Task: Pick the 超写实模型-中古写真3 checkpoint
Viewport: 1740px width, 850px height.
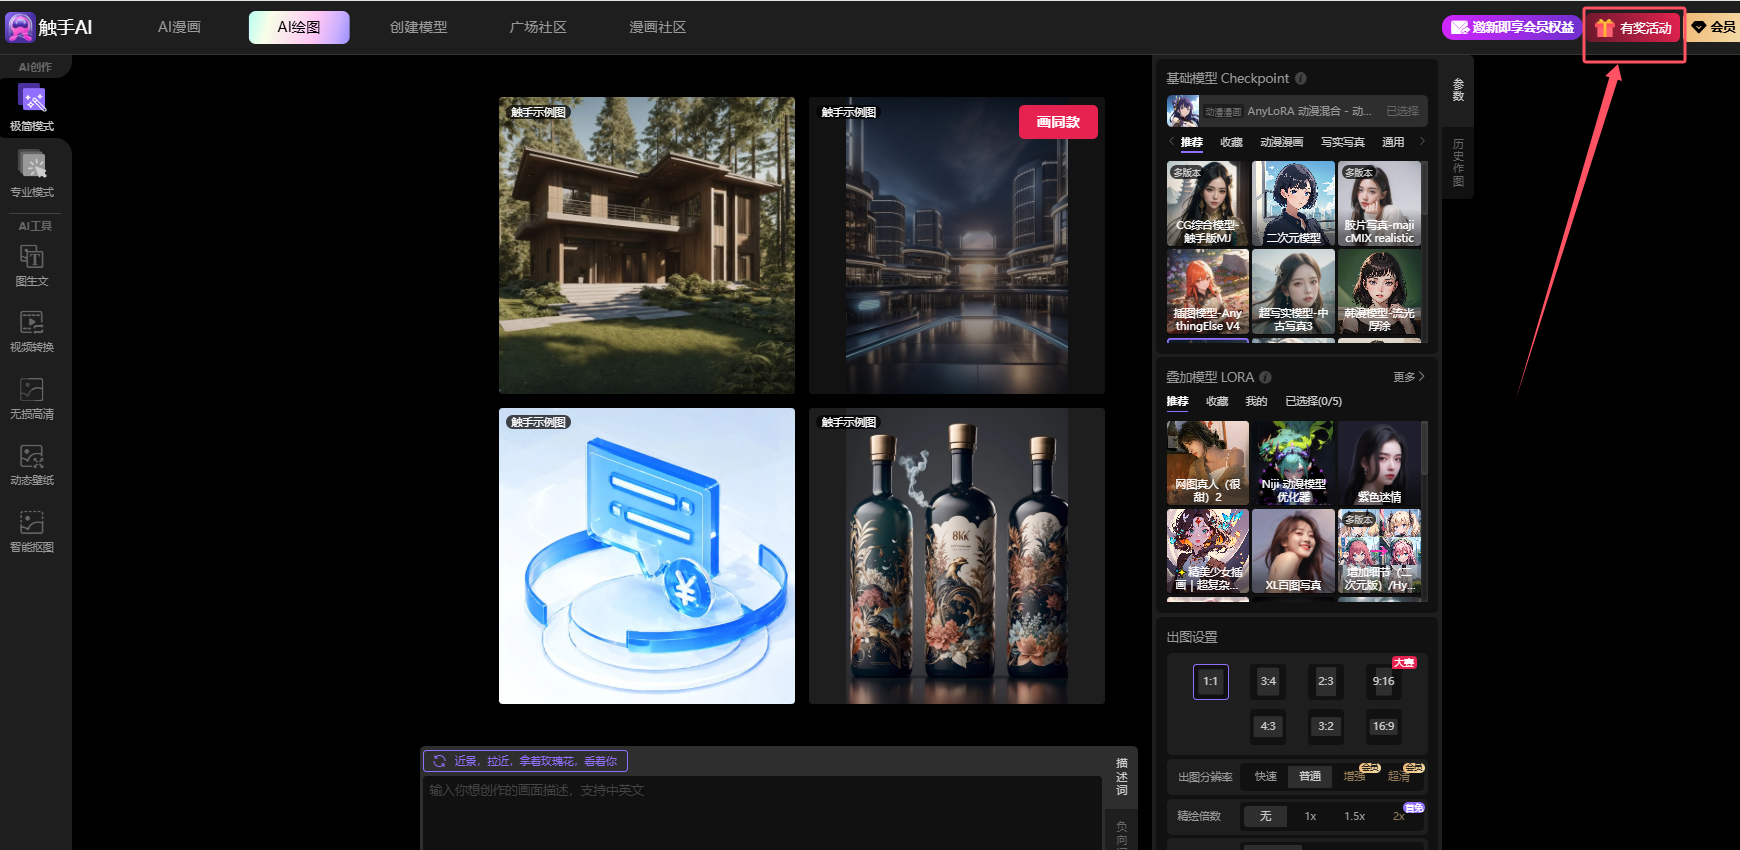Action: click(1293, 292)
